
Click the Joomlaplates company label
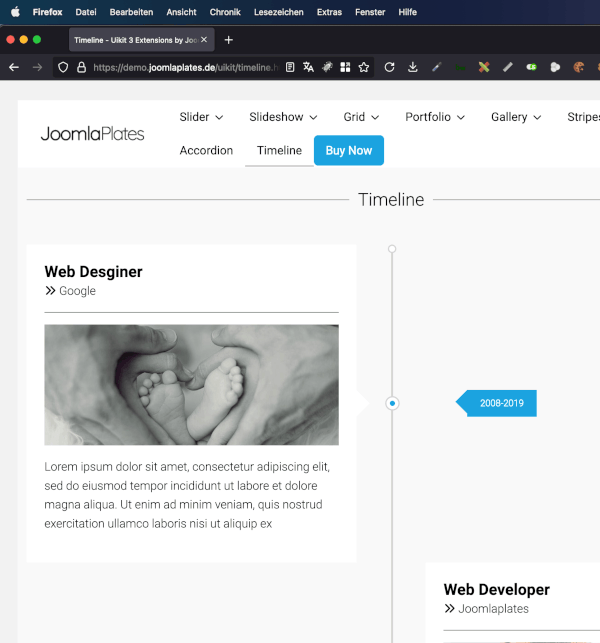click(x=493, y=609)
